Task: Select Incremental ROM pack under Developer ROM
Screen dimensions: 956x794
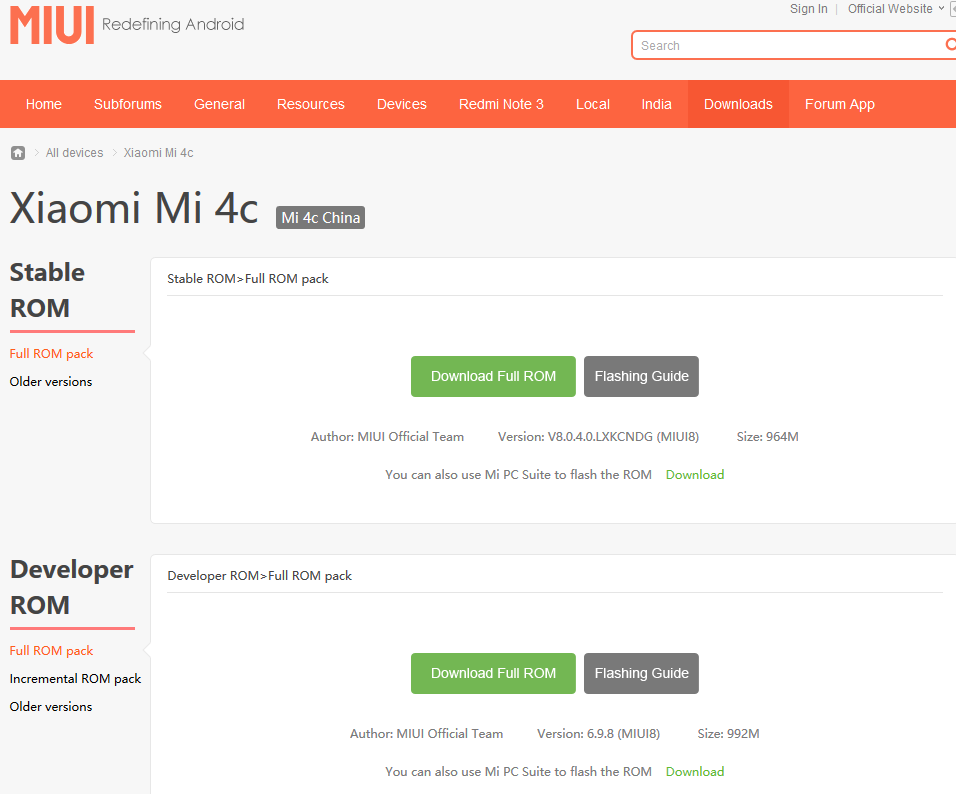Action: point(75,679)
